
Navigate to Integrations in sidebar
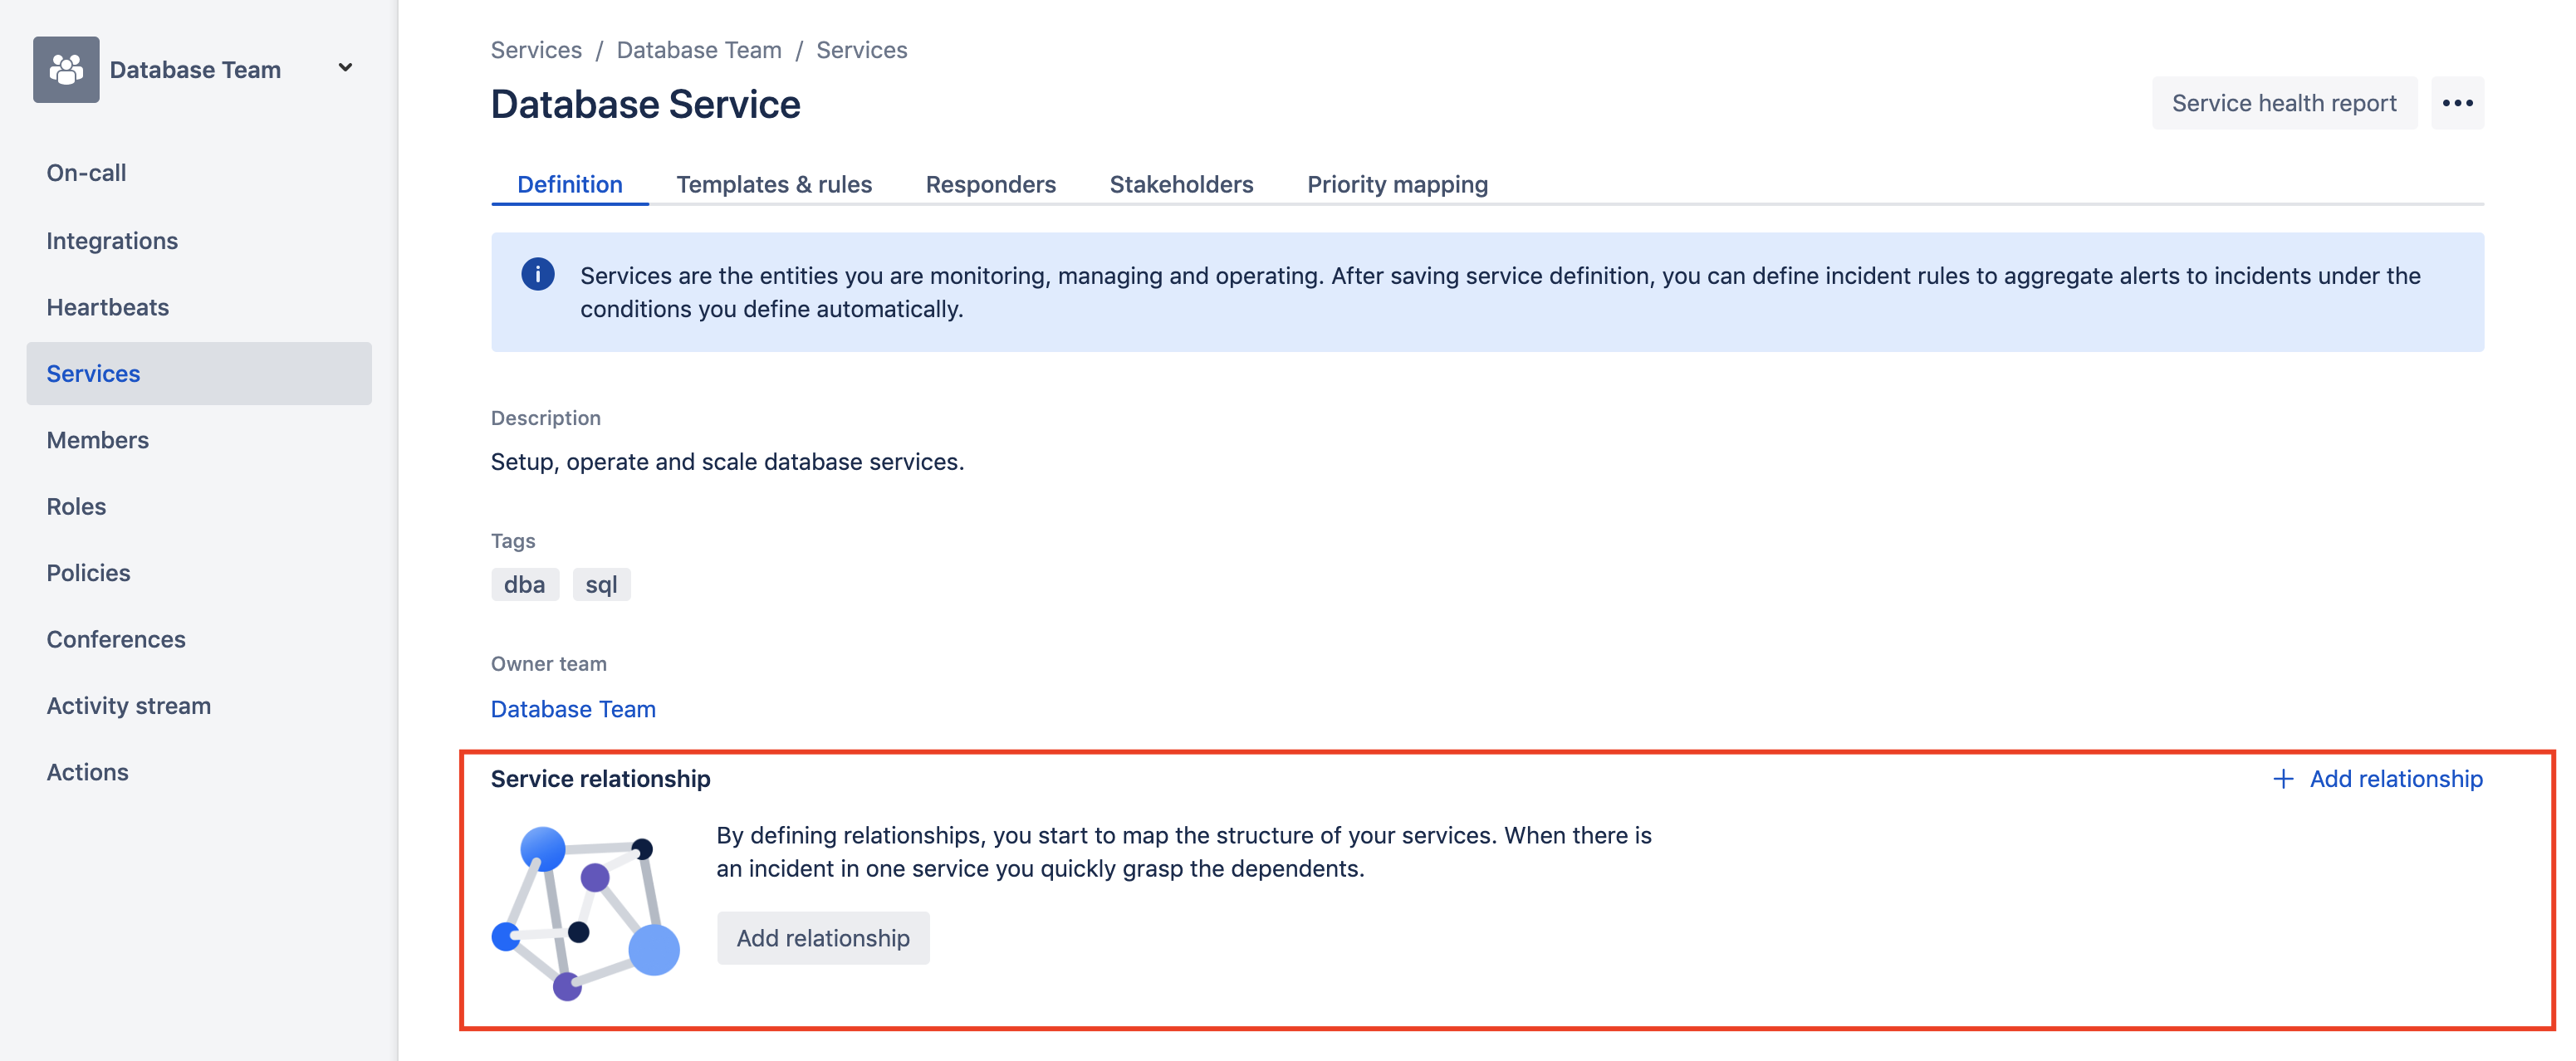pos(112,241)
